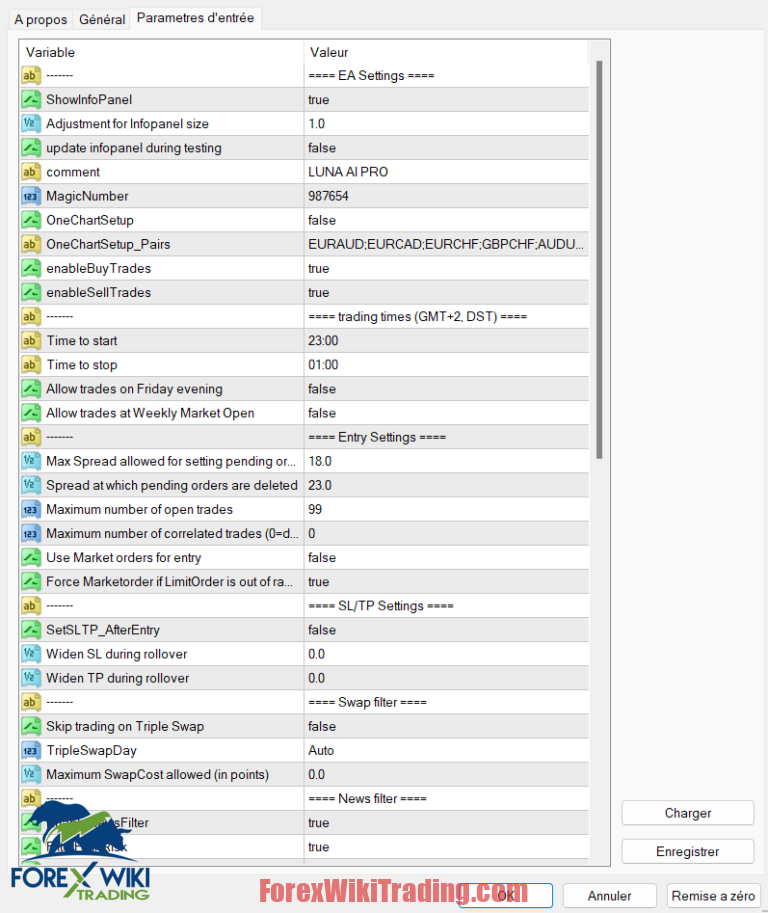Select the spread deletion value 23.0
Viewport: 768px width, 913px height.
tap(447, 485)
